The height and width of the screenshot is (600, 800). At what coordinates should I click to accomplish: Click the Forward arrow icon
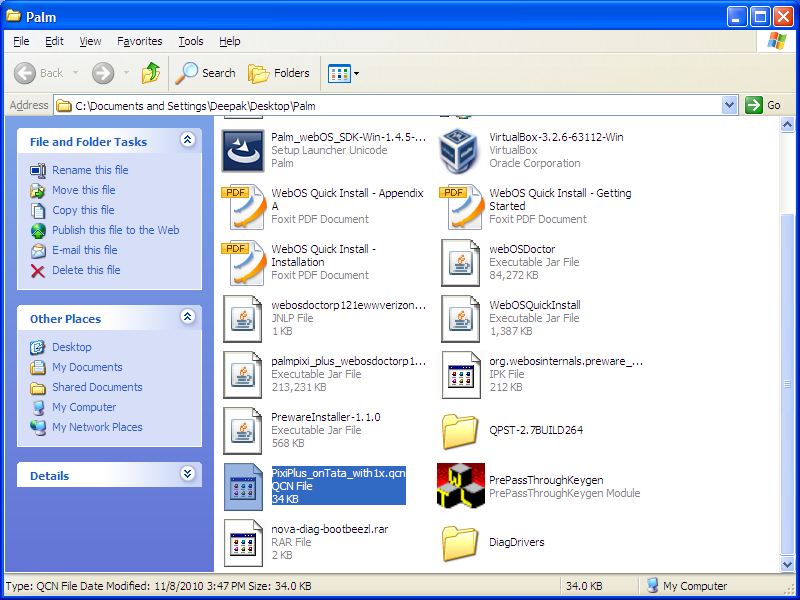[x=103, y=73]
